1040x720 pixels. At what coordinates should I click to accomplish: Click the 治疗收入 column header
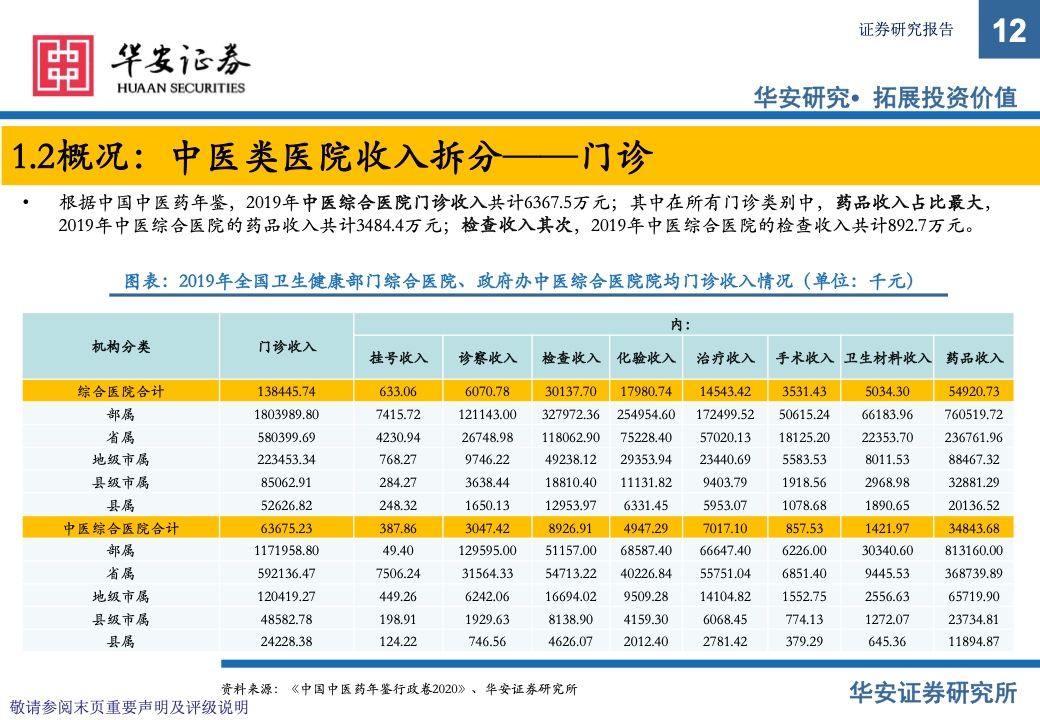coord(725,358)
